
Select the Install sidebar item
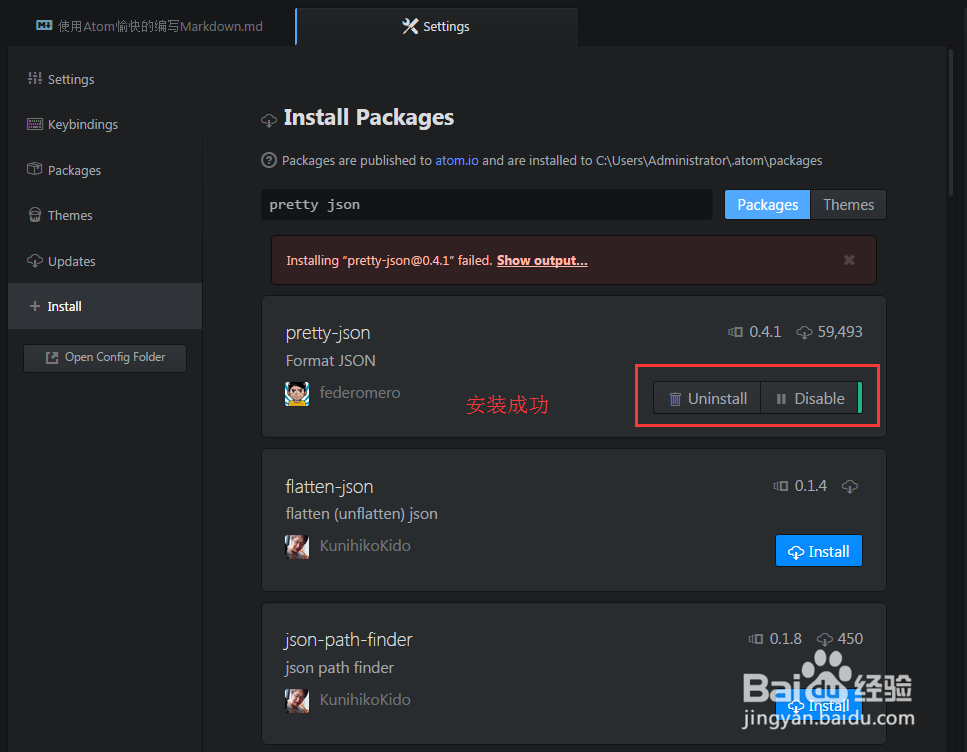coord(105,306)
